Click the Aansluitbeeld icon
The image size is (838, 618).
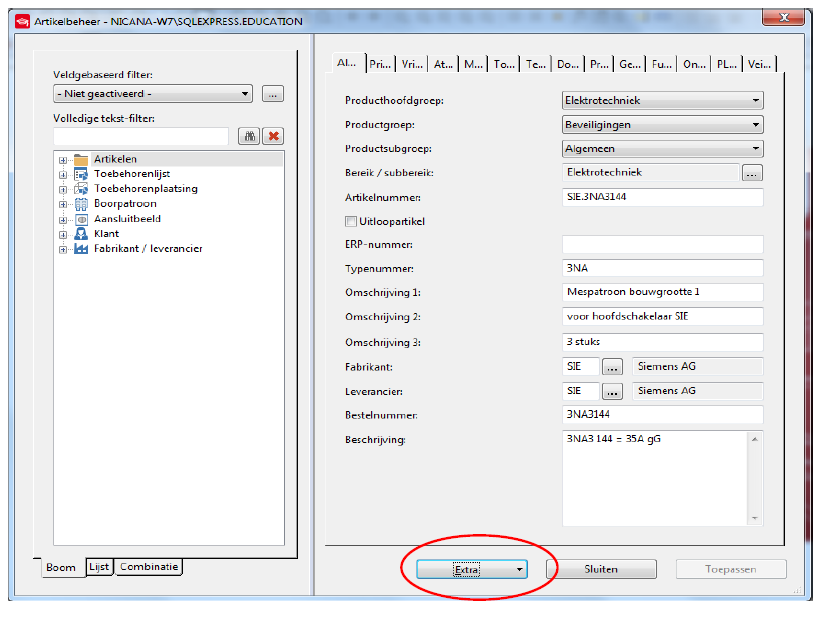pyautogui.click(x=81, y=219)
